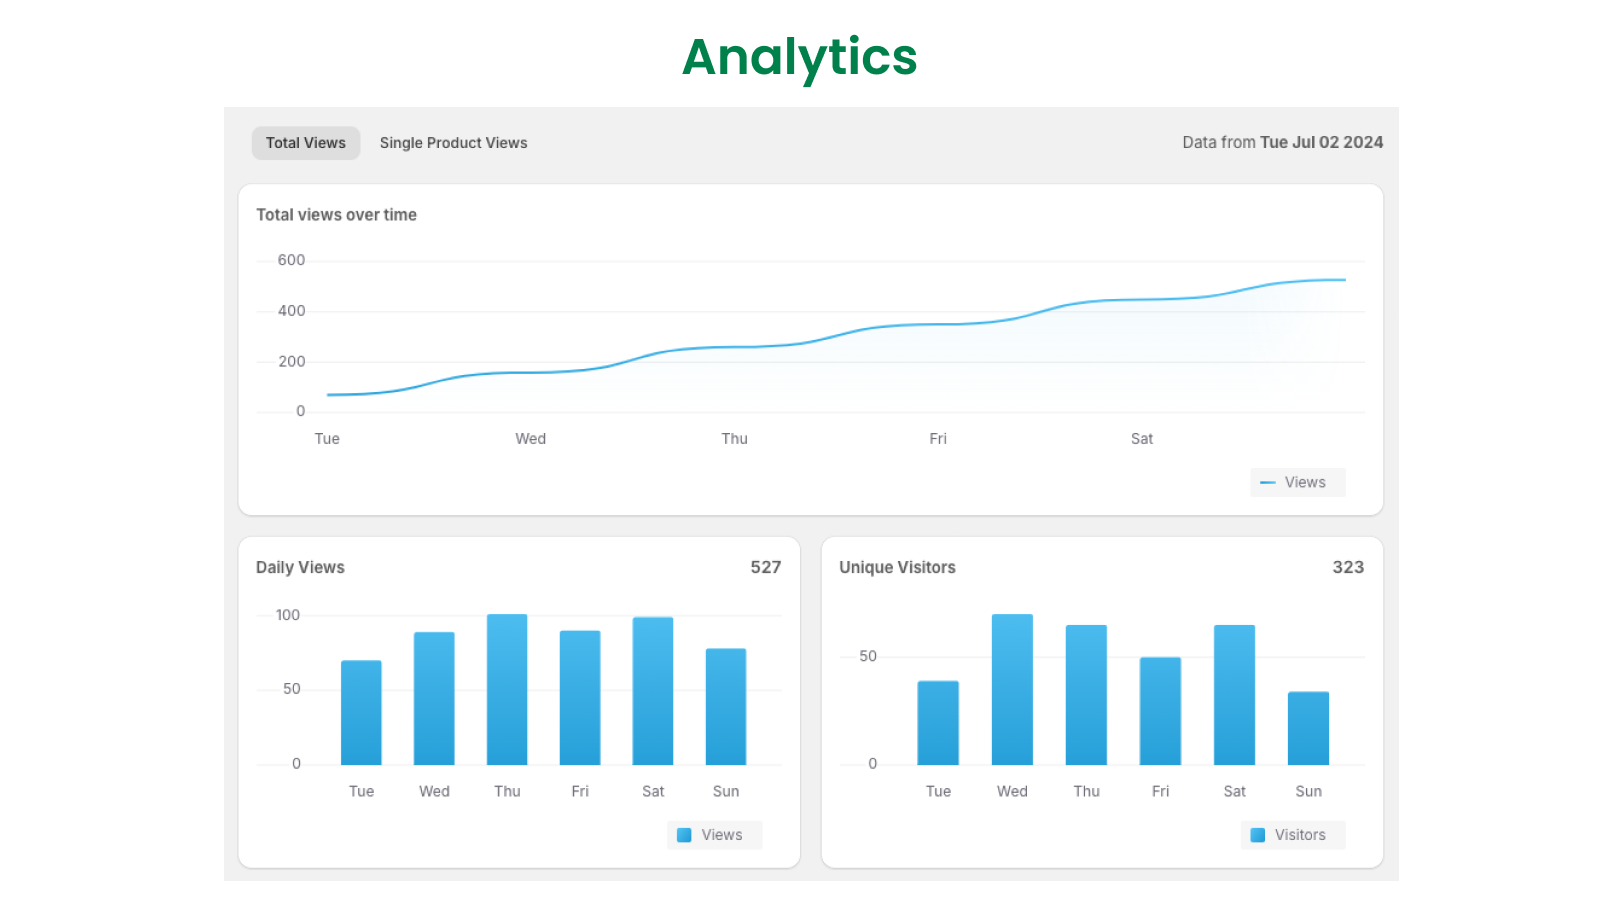Switch to the Single Product Views tab
Screen dimensions: 1600x900
pyautogui.click(x=453, y=142)
